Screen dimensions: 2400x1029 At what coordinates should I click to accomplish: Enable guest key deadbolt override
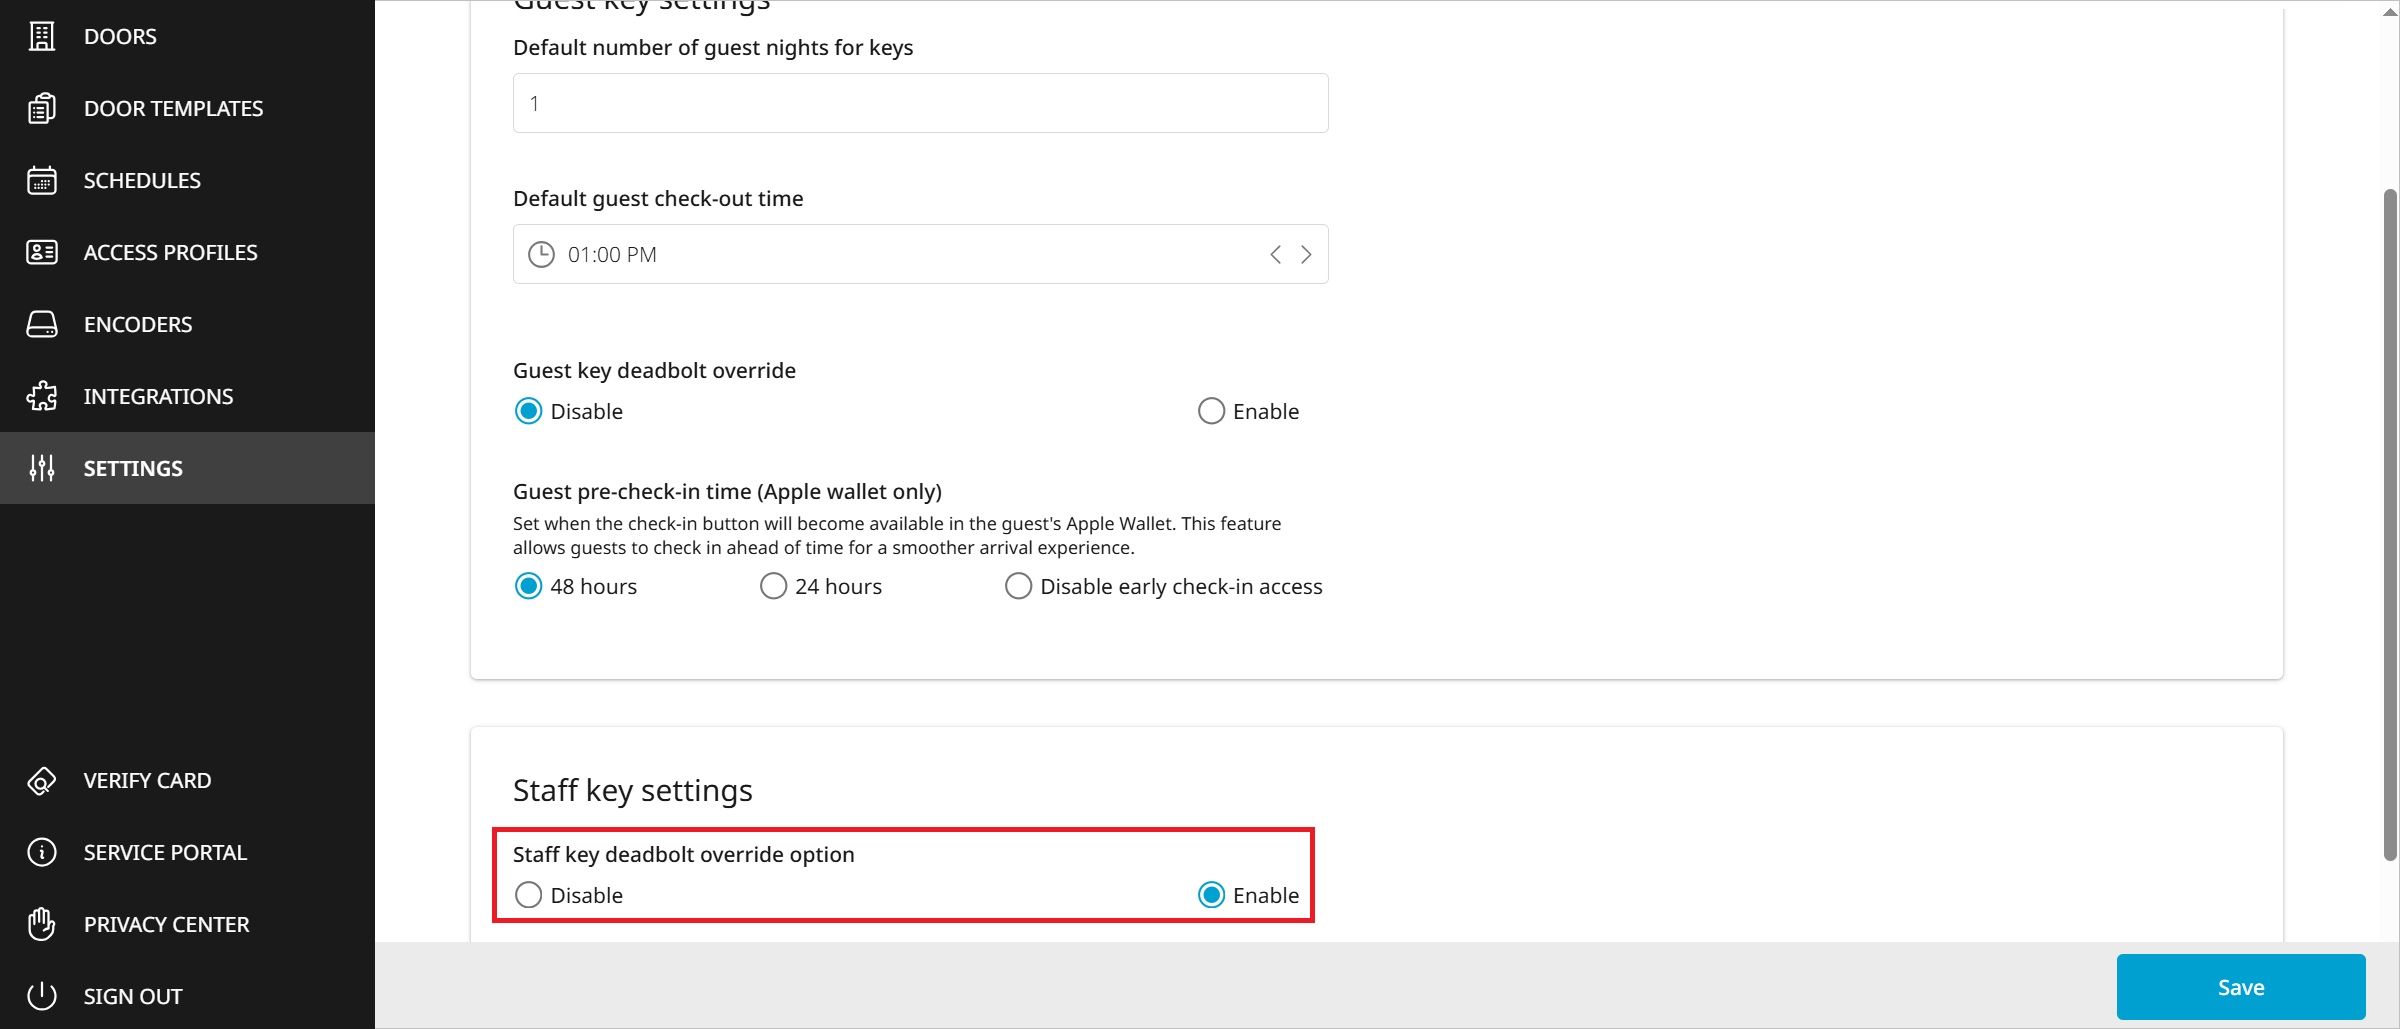pos(1211,411)
